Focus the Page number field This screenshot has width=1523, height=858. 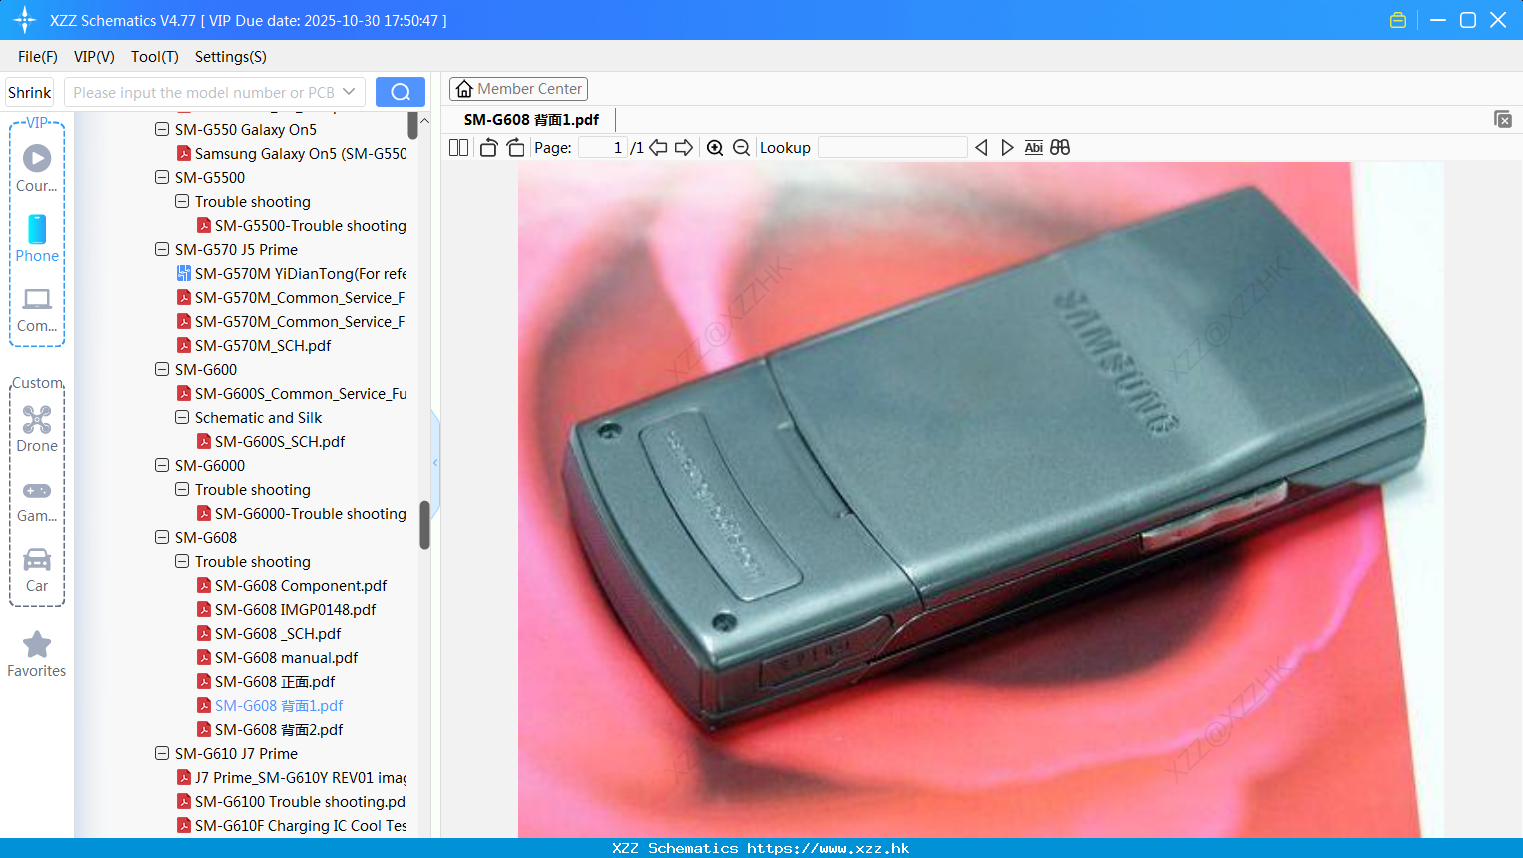pos(603,148)
